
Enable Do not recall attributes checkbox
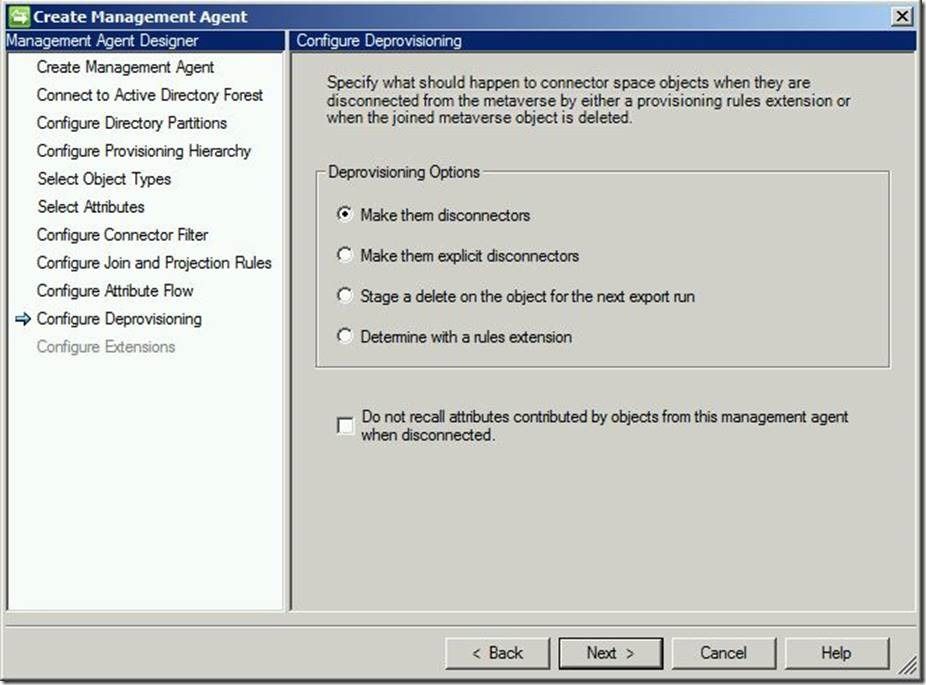(345, 425)
